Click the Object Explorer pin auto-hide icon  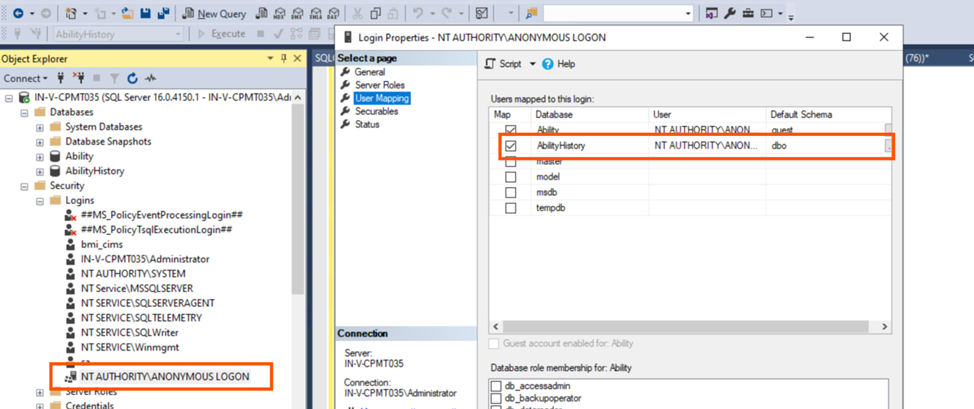click(x=283, y=58)
